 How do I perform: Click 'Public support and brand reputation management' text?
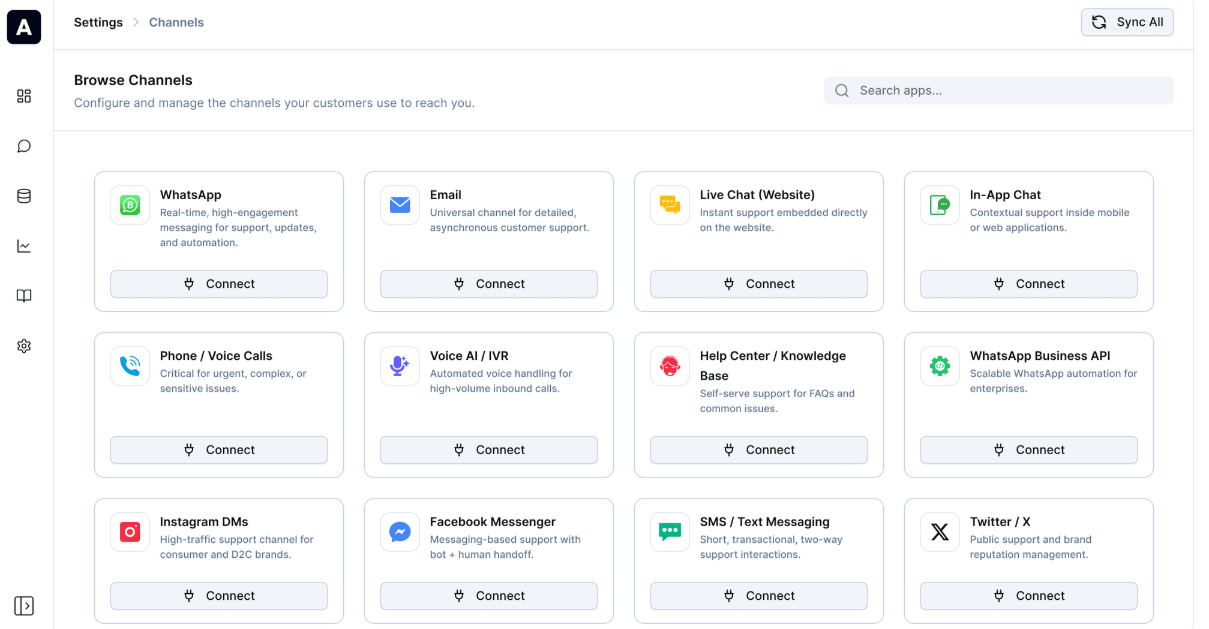pyautogui.click(x=1031, y=547)
